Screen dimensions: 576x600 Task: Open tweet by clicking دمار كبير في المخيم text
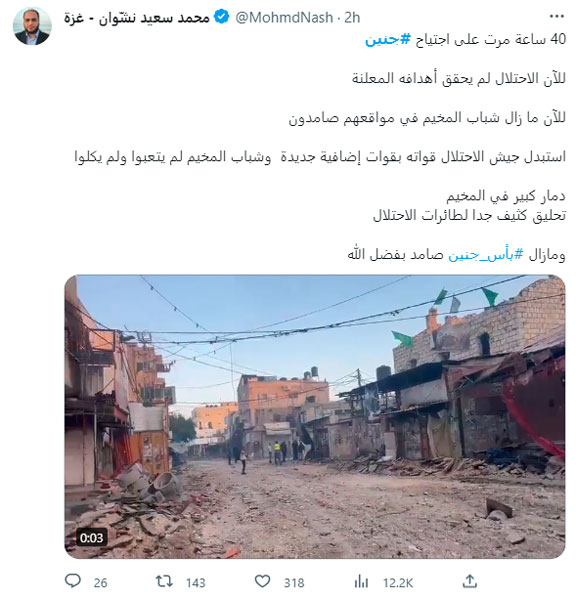coord(506,196)
